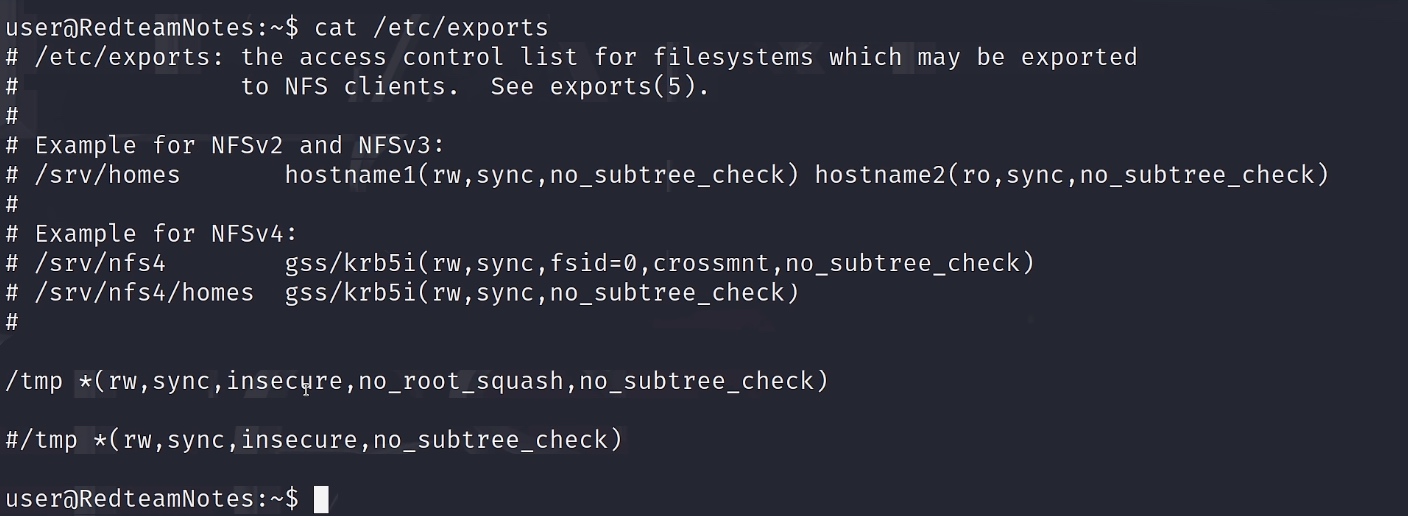Click the 'cat /etc/exports' command text
The height and width of the screenshot is (516, 1408).
pyautogui.click(x=431, y=27)
